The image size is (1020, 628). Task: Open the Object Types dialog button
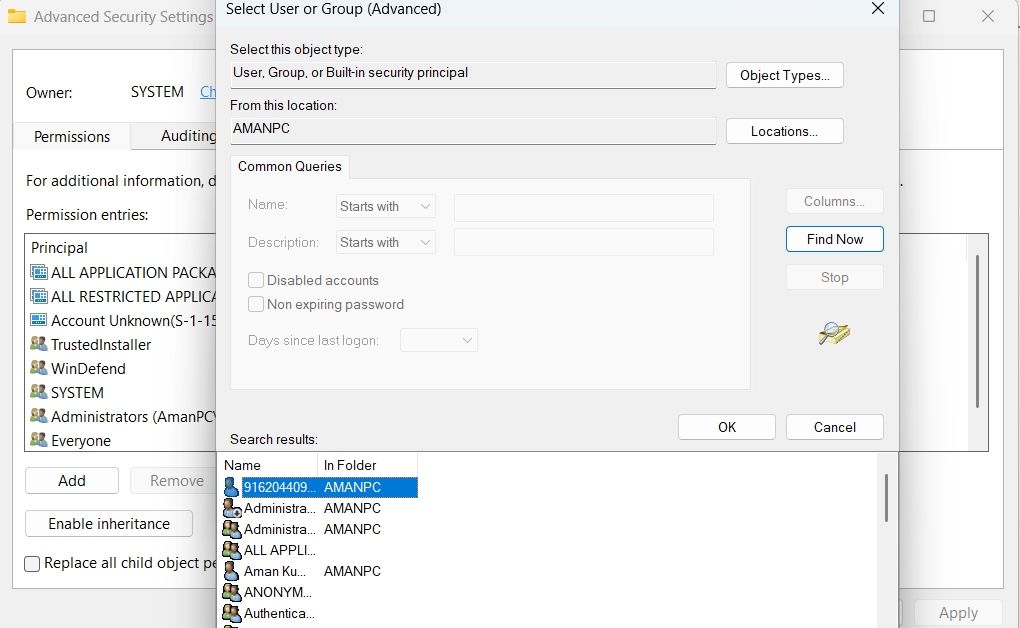(x=784, y=76)
